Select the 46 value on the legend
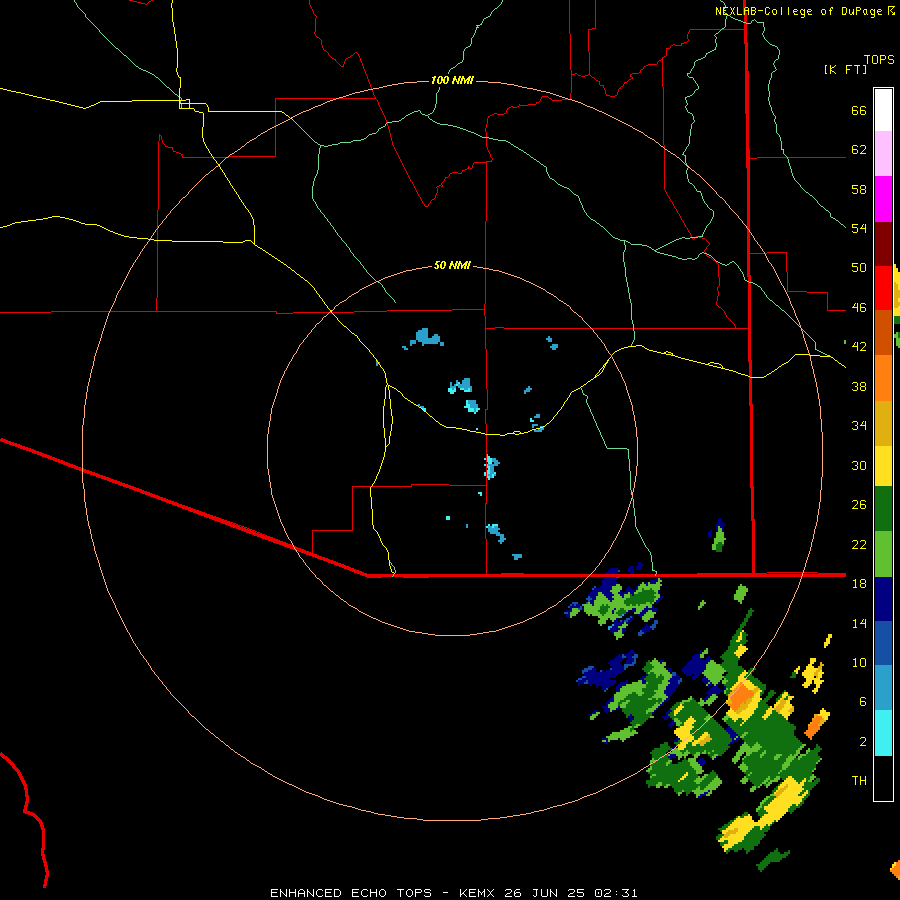Screen dimensions: 900x900 859,308
